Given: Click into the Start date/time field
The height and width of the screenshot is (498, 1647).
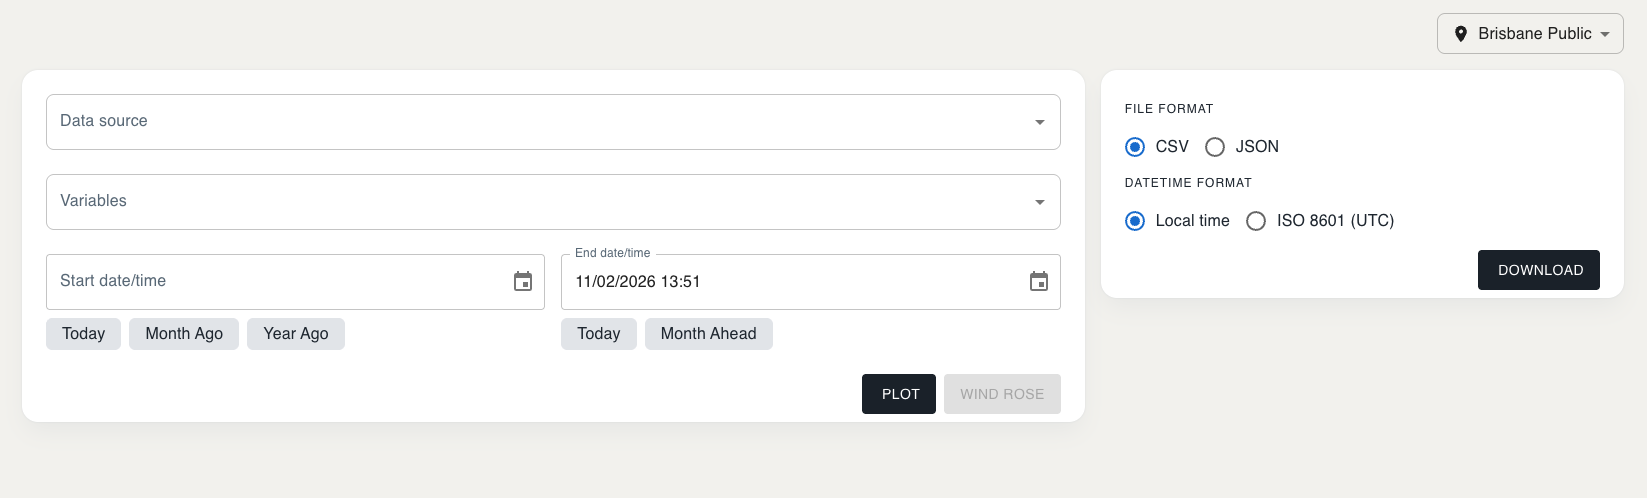Looking at the screenshot, I should click(270, 282).
